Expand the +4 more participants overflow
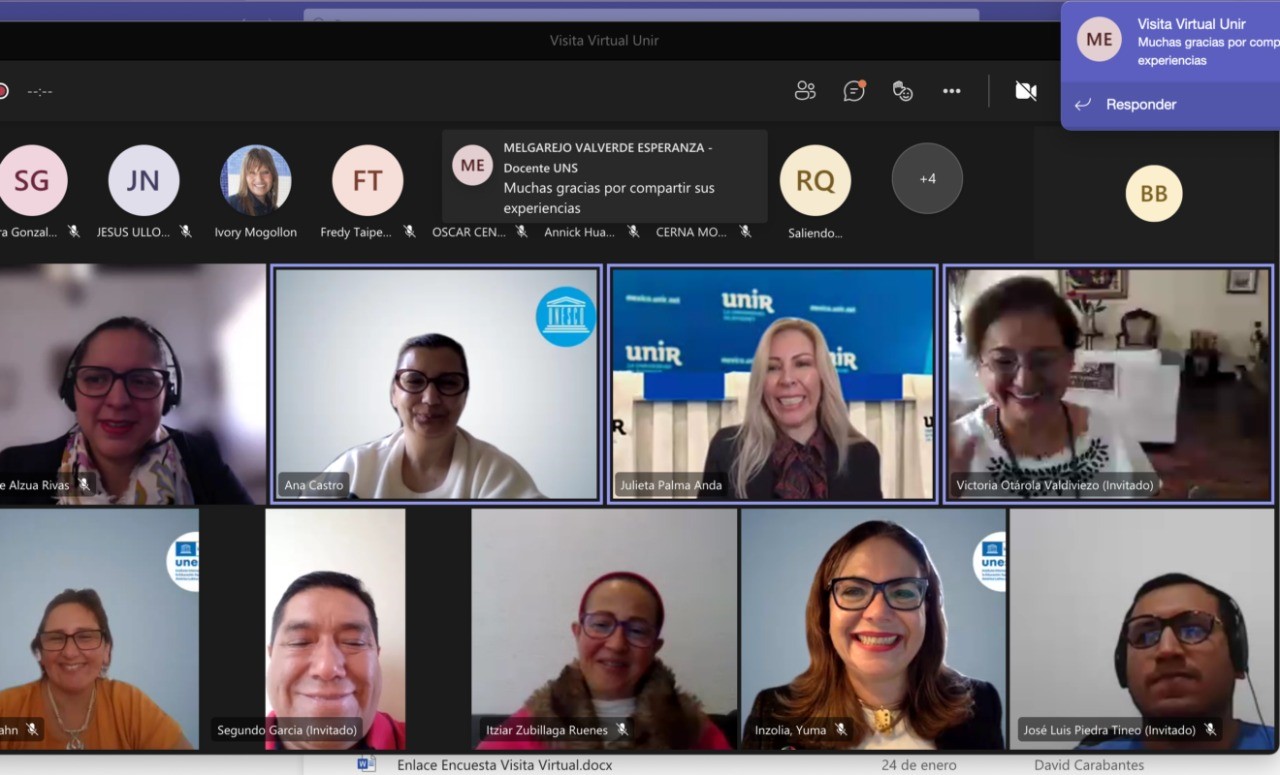The width and height of the screenshot is (1280, 775). pos(927,179)
